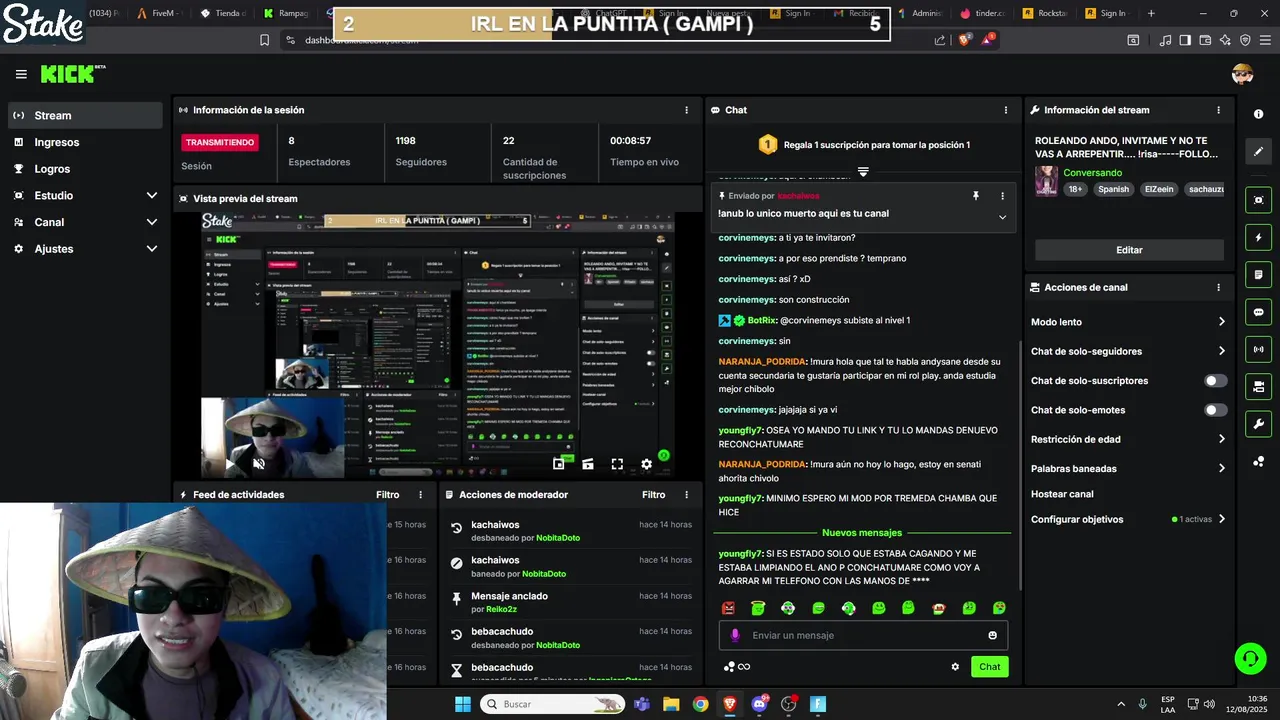1280x720 pixels.
Task: Expand the Canal sidebar section
Action: click(x=85, y=222)
